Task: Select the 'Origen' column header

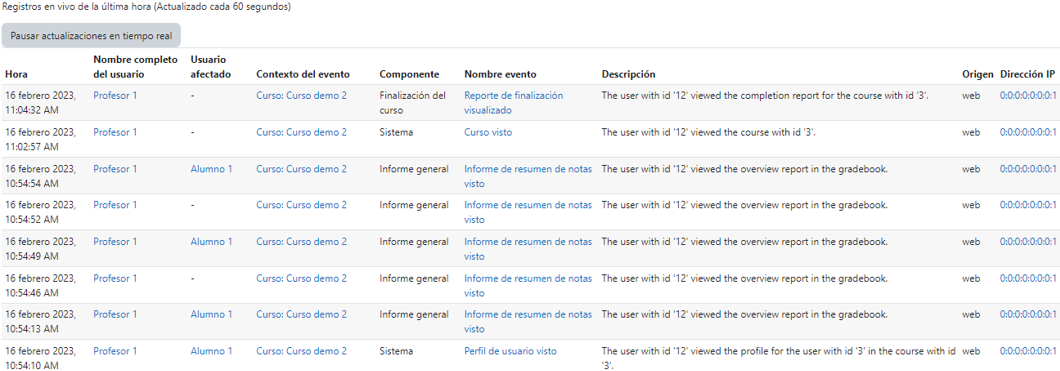Action: [978, 74]
